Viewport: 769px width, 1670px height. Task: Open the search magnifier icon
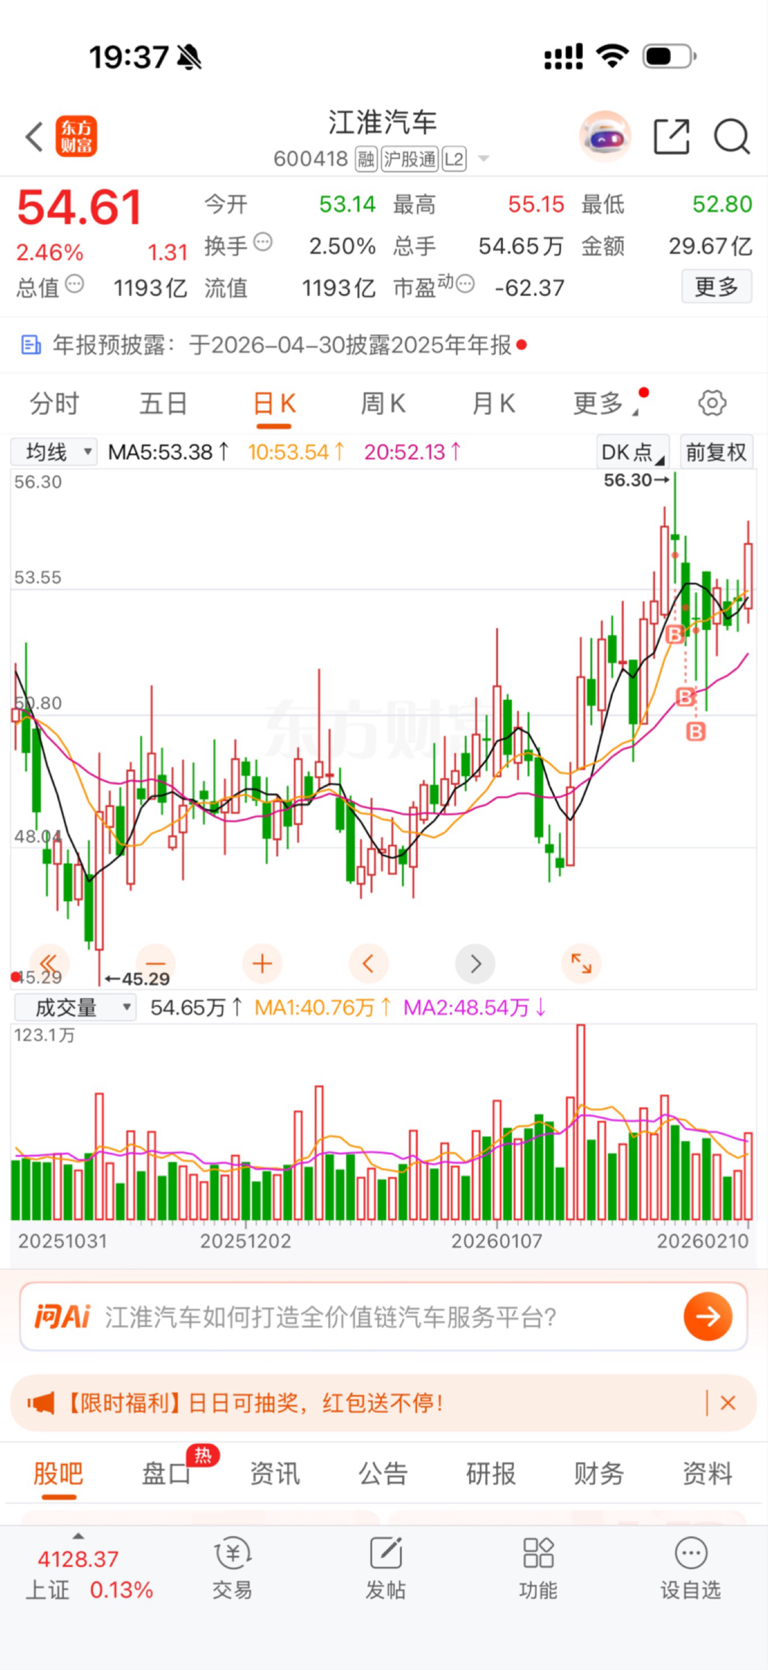click(x=732, y=136)
